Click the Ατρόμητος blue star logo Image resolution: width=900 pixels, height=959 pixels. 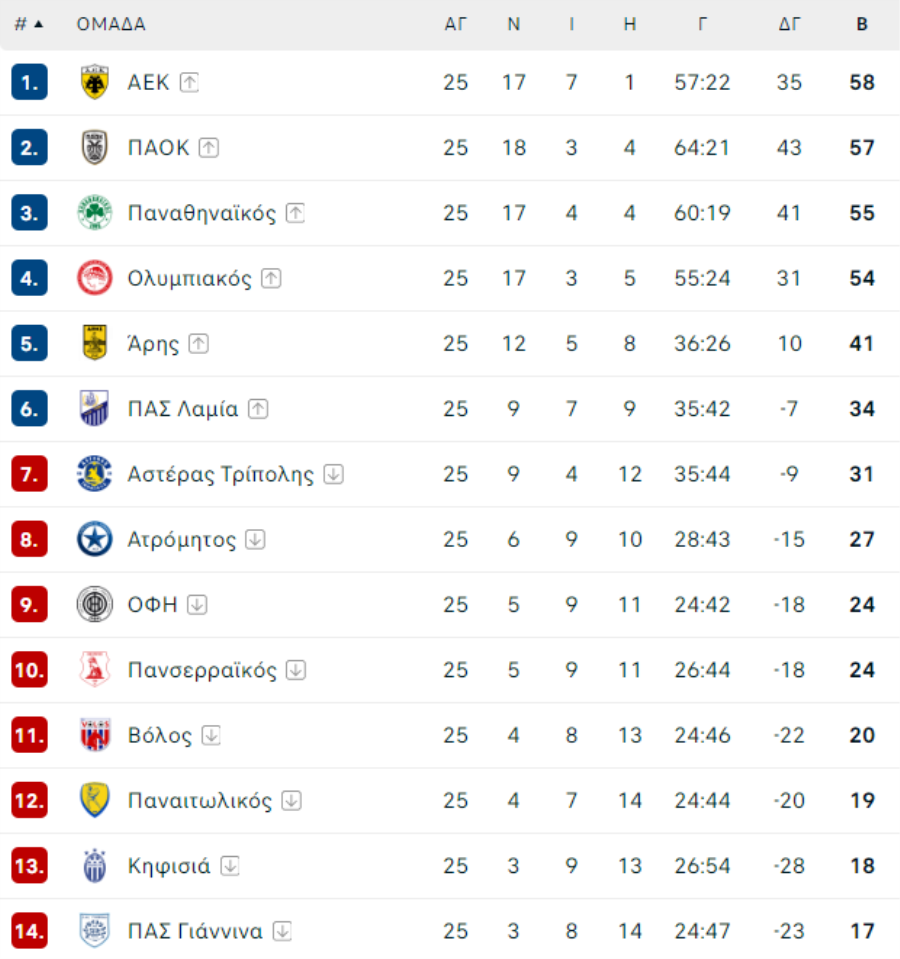[x=95, y=540]
